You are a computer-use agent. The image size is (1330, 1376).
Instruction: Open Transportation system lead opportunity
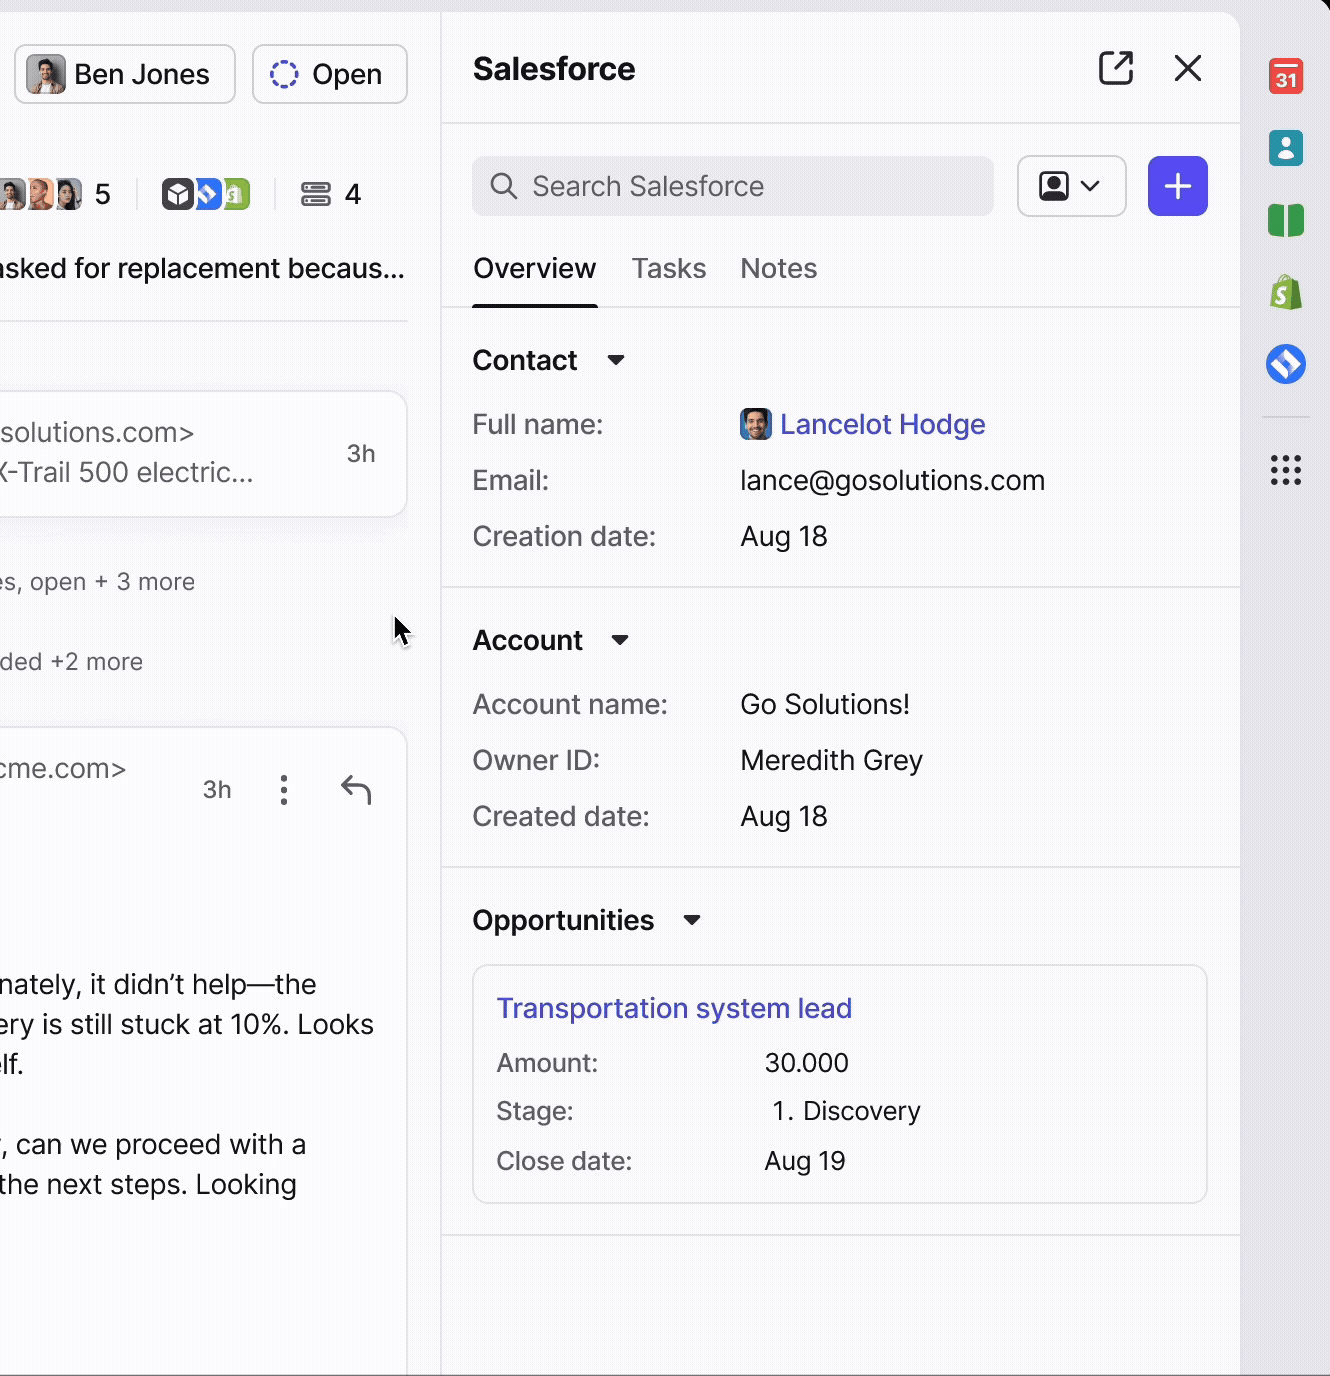coord(674,1008)
